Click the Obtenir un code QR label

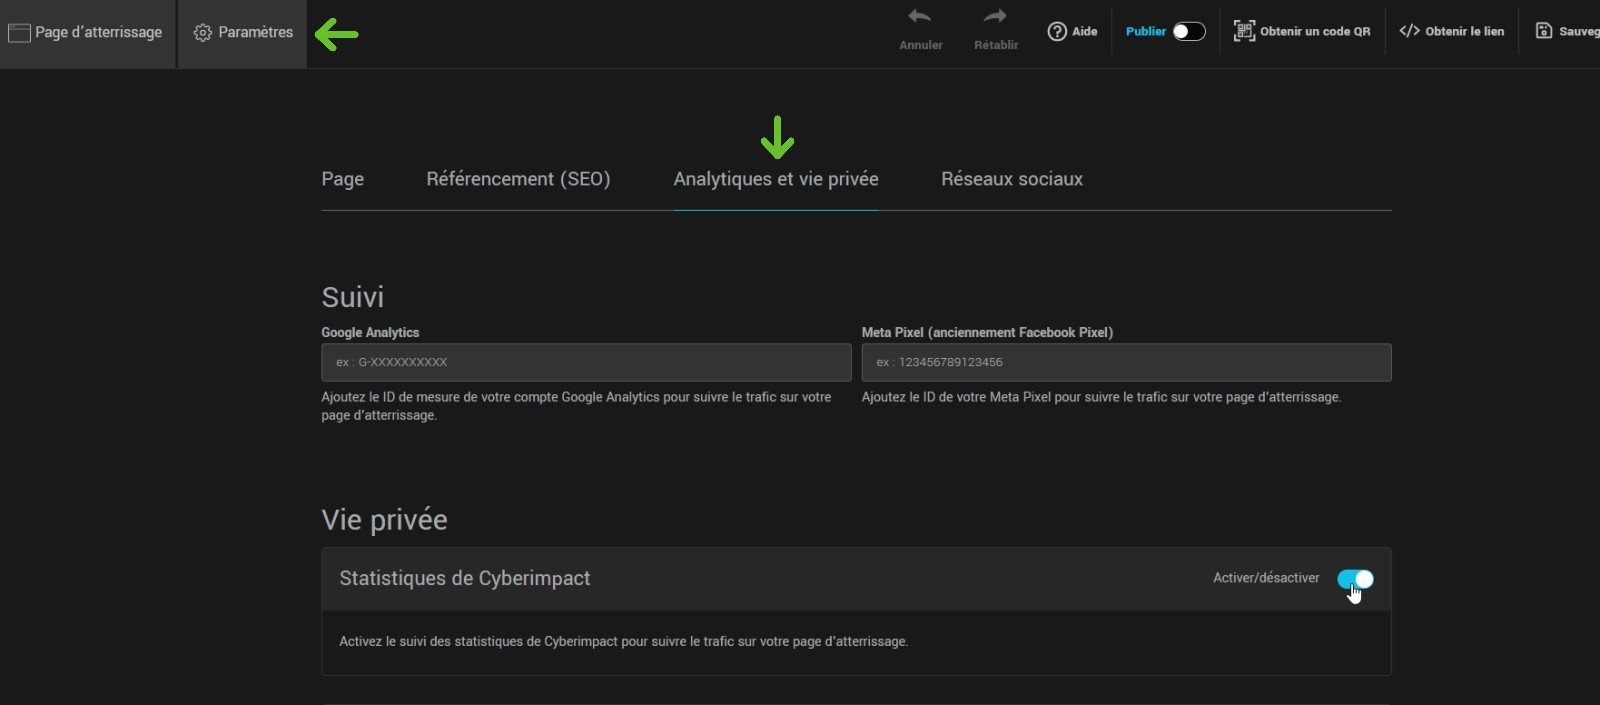pos(1315,32)
